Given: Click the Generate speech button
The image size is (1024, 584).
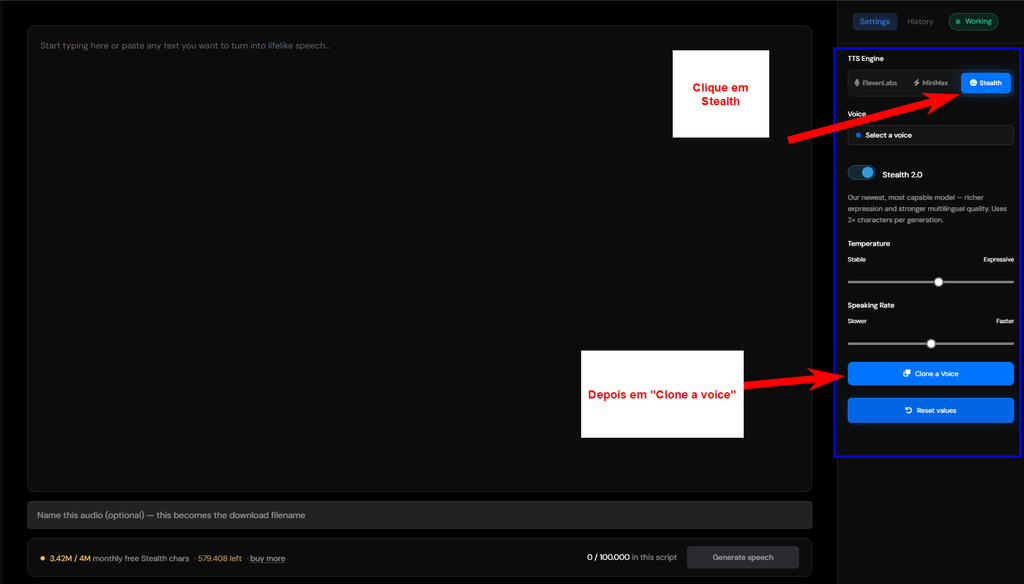Looking at the screenshot, I should pos(743,557).
